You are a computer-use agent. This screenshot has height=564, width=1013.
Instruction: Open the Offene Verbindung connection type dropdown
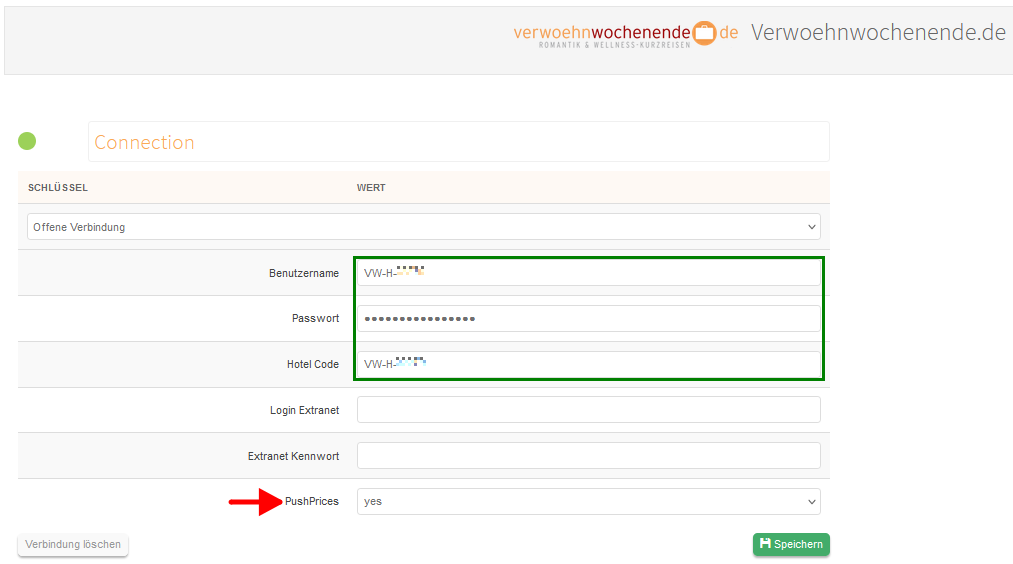pyautogui.click(x=424, y=227)
